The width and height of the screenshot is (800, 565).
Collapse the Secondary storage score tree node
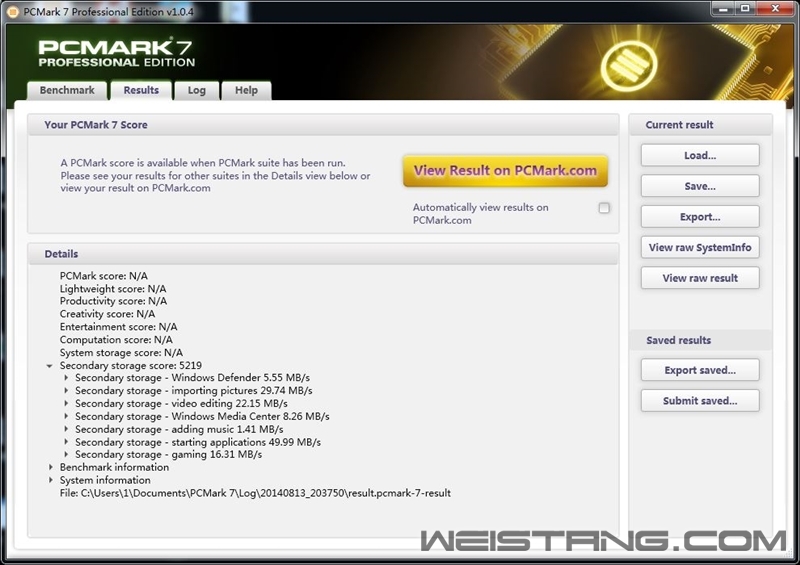49,365
